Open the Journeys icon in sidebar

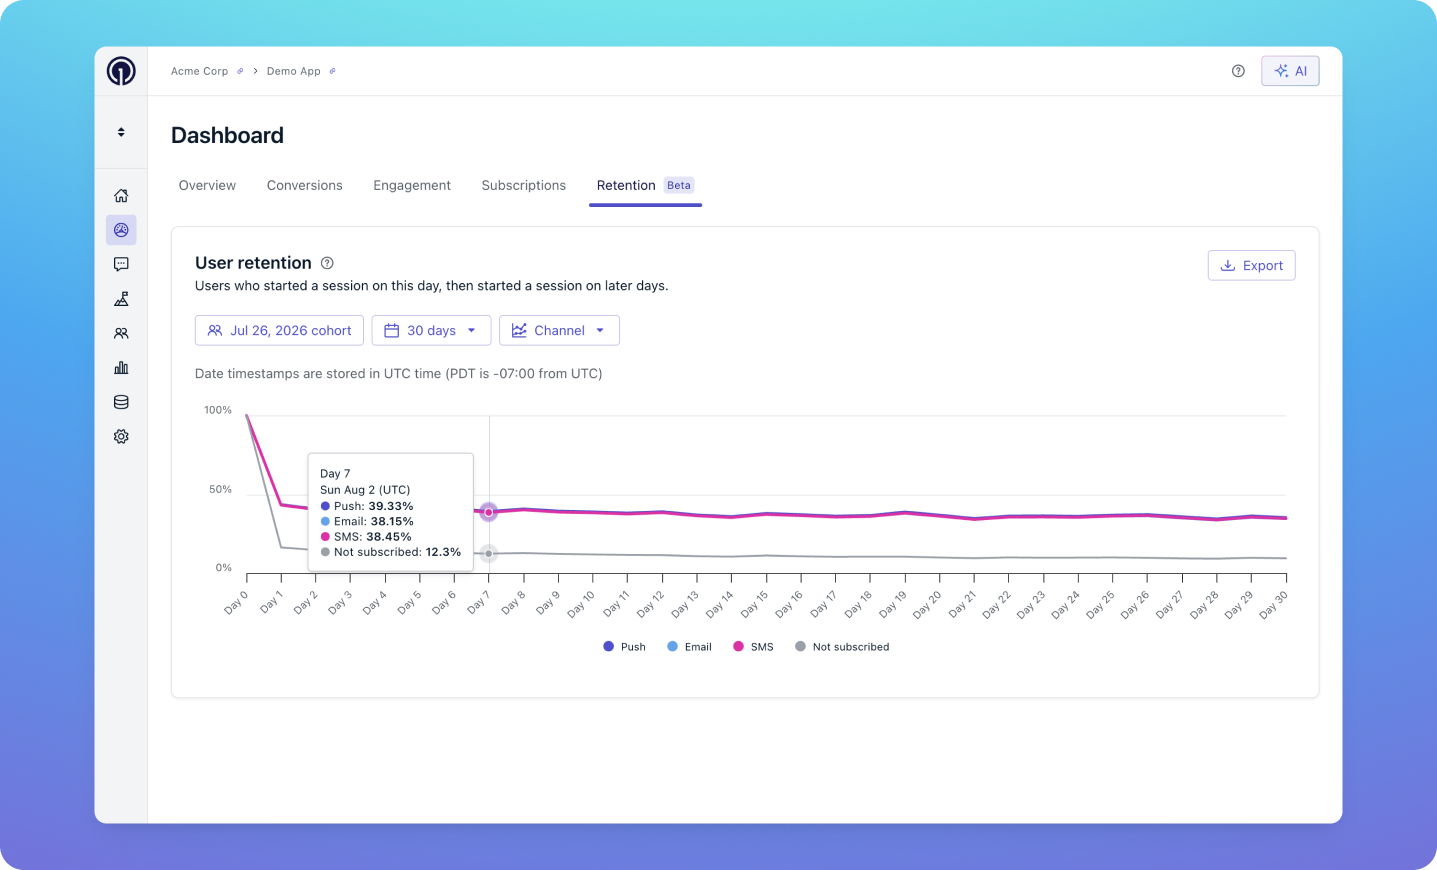[121, 299]
